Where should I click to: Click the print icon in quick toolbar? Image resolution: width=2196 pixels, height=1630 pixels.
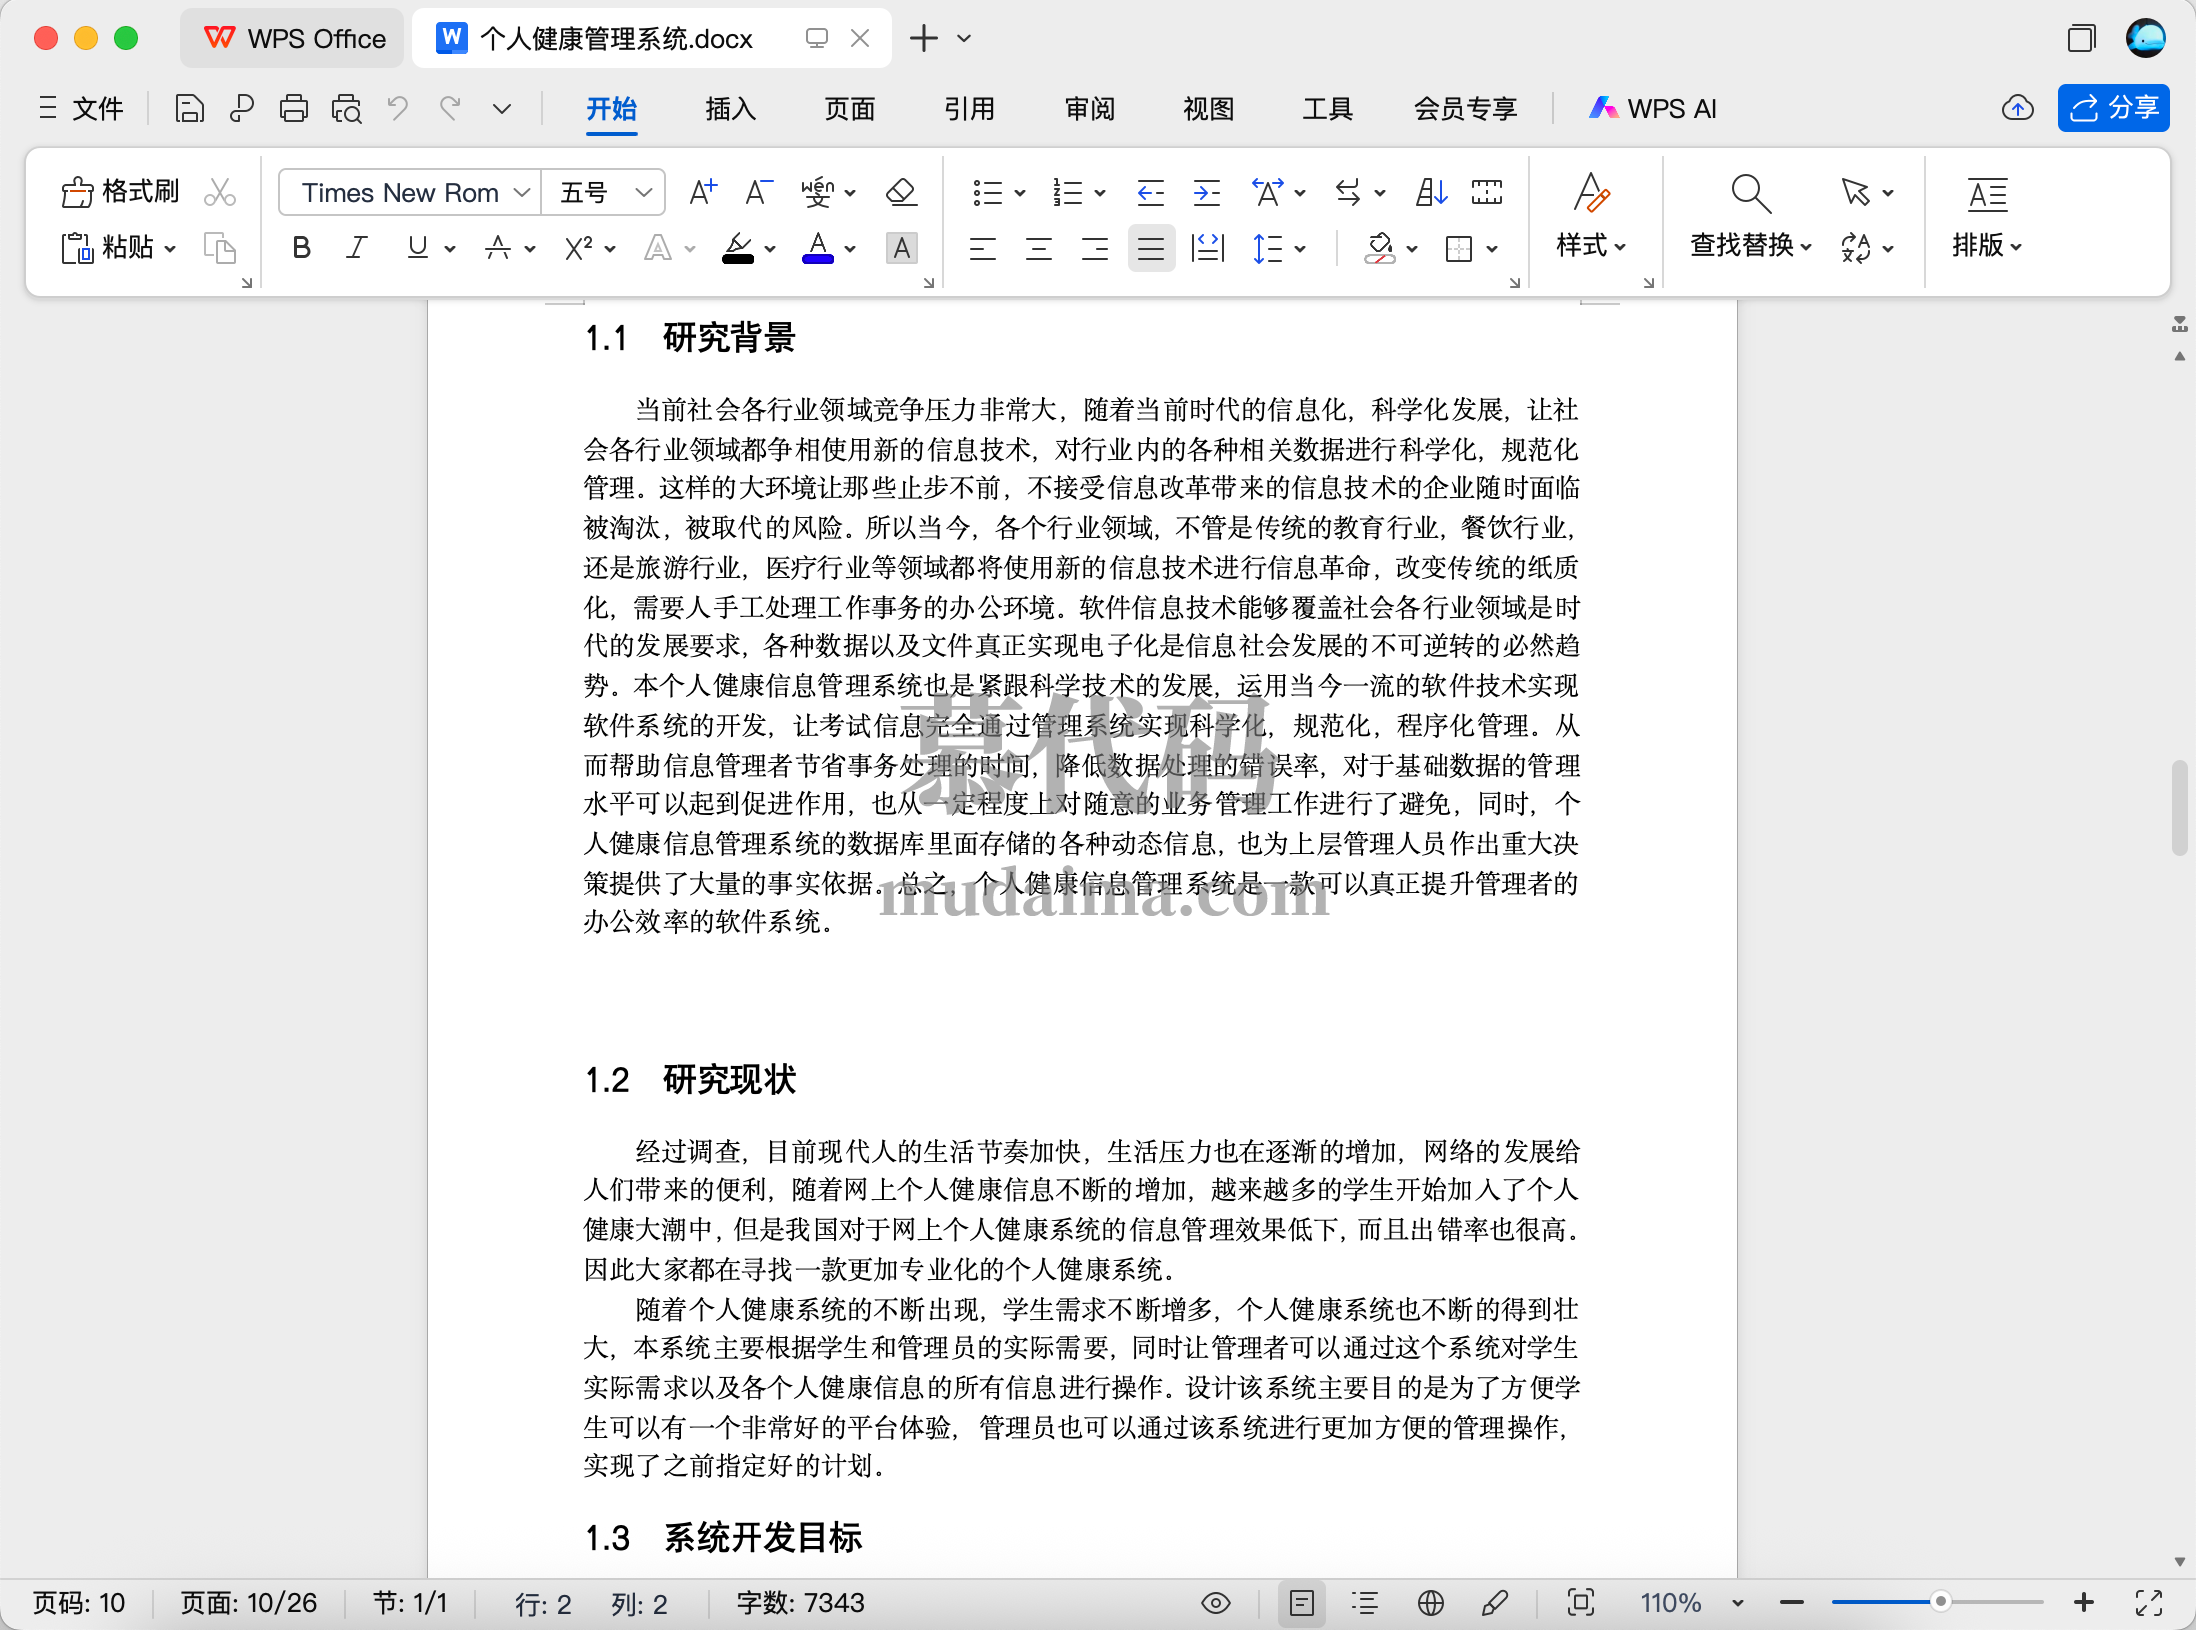tap(293, 108)
